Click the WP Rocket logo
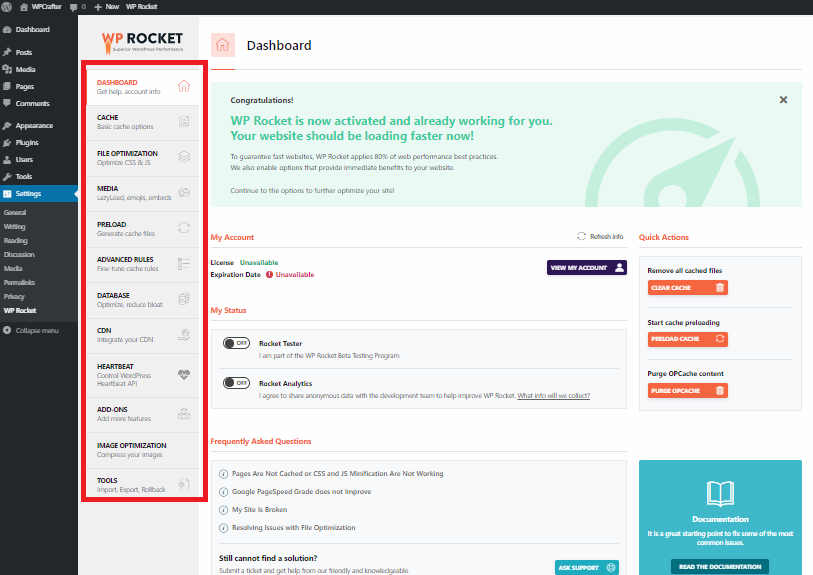 [142, 41]
